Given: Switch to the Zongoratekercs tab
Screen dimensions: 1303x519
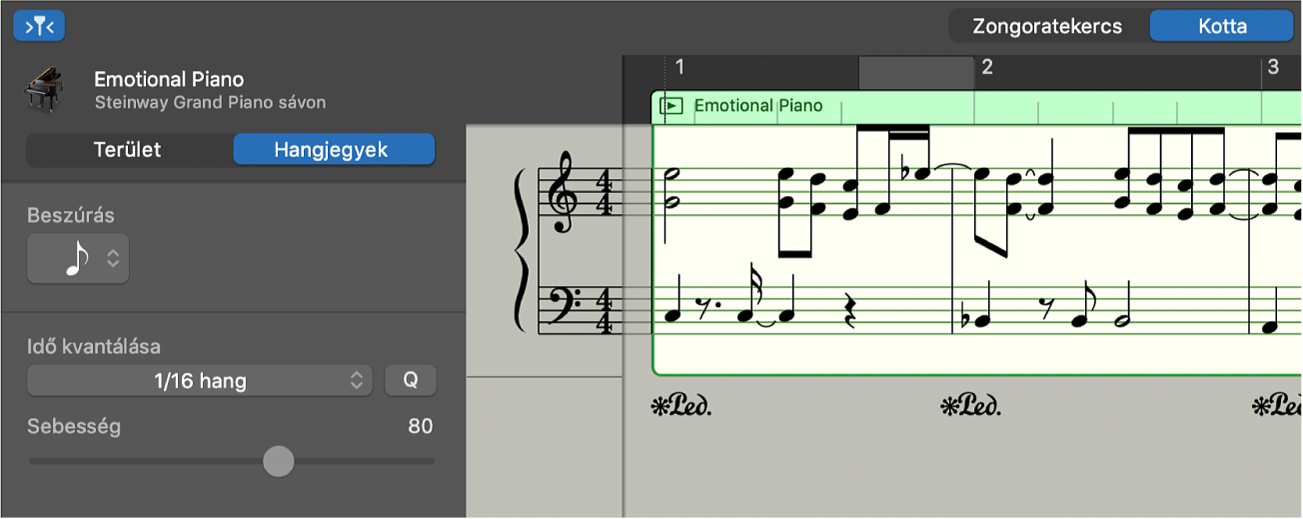Looking at the screenshot, I should point(1048,27).
